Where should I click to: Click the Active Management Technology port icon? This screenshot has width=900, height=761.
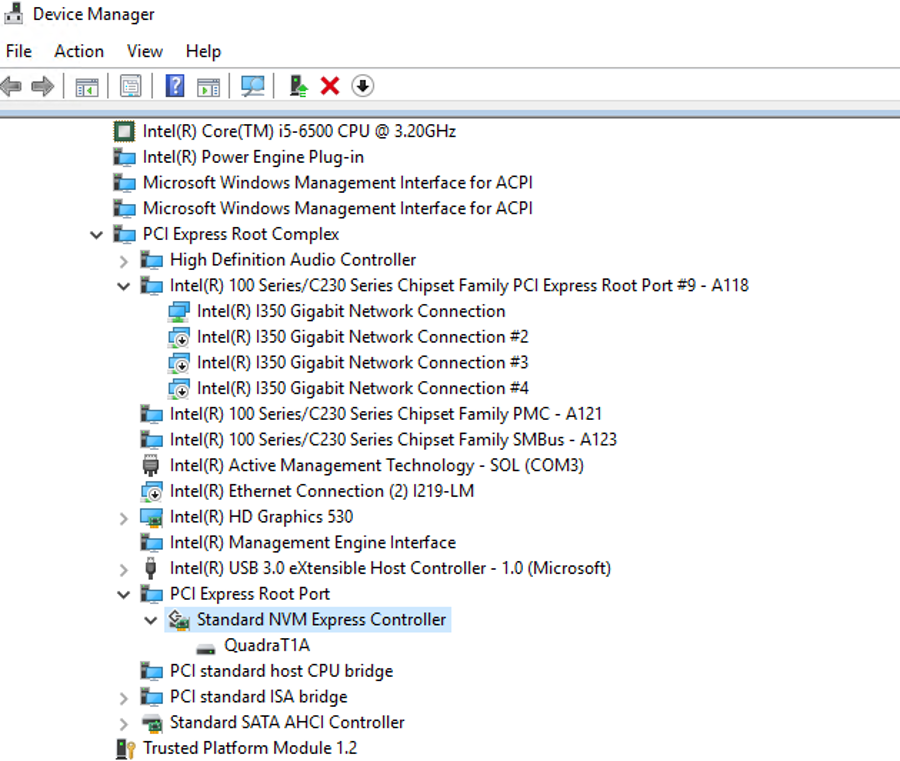(150, 465)
